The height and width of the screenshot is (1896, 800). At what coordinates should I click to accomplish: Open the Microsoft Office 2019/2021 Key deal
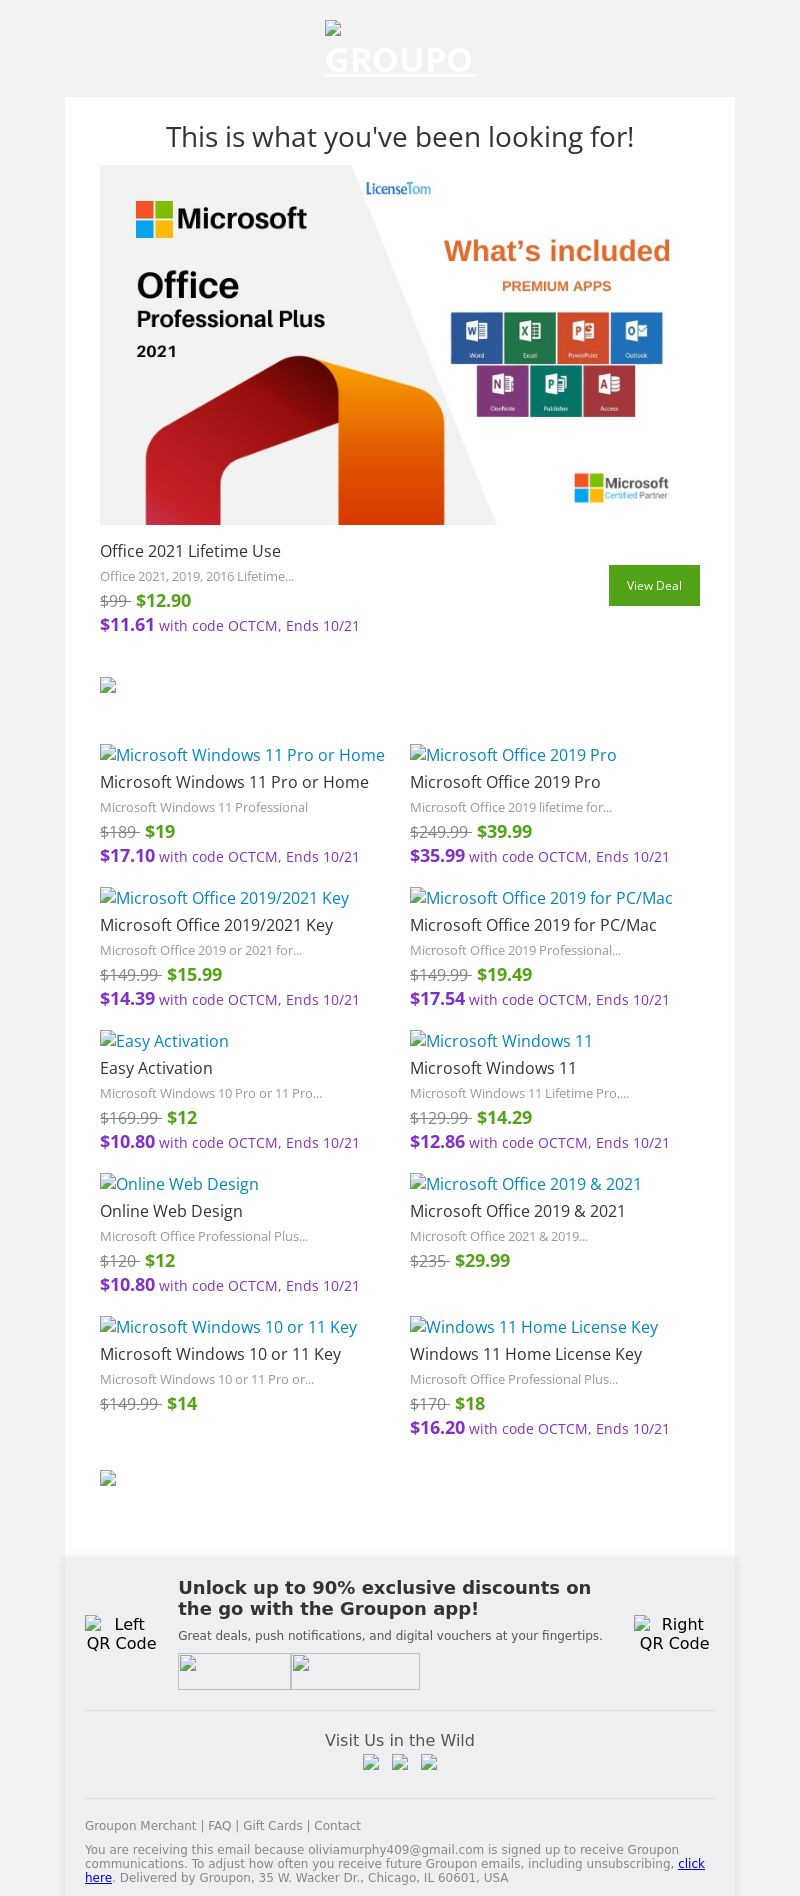224,898
